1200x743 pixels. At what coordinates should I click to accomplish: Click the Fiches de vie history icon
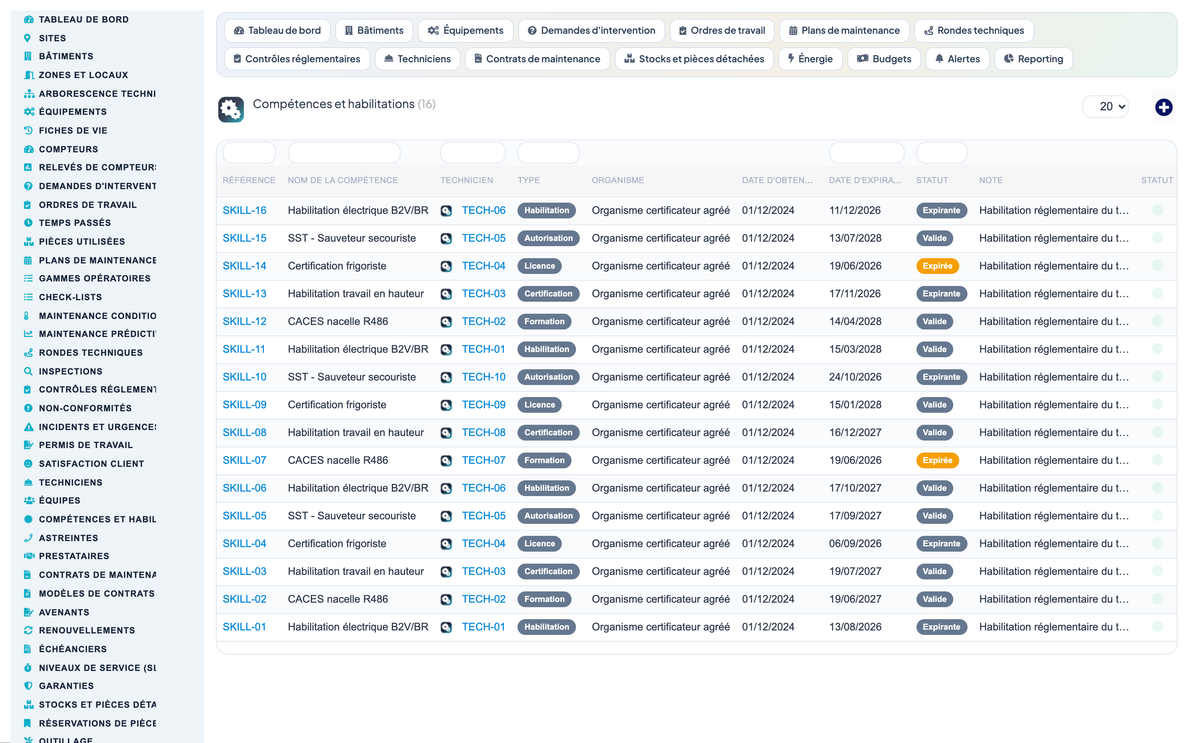click(x=28, y=130)
